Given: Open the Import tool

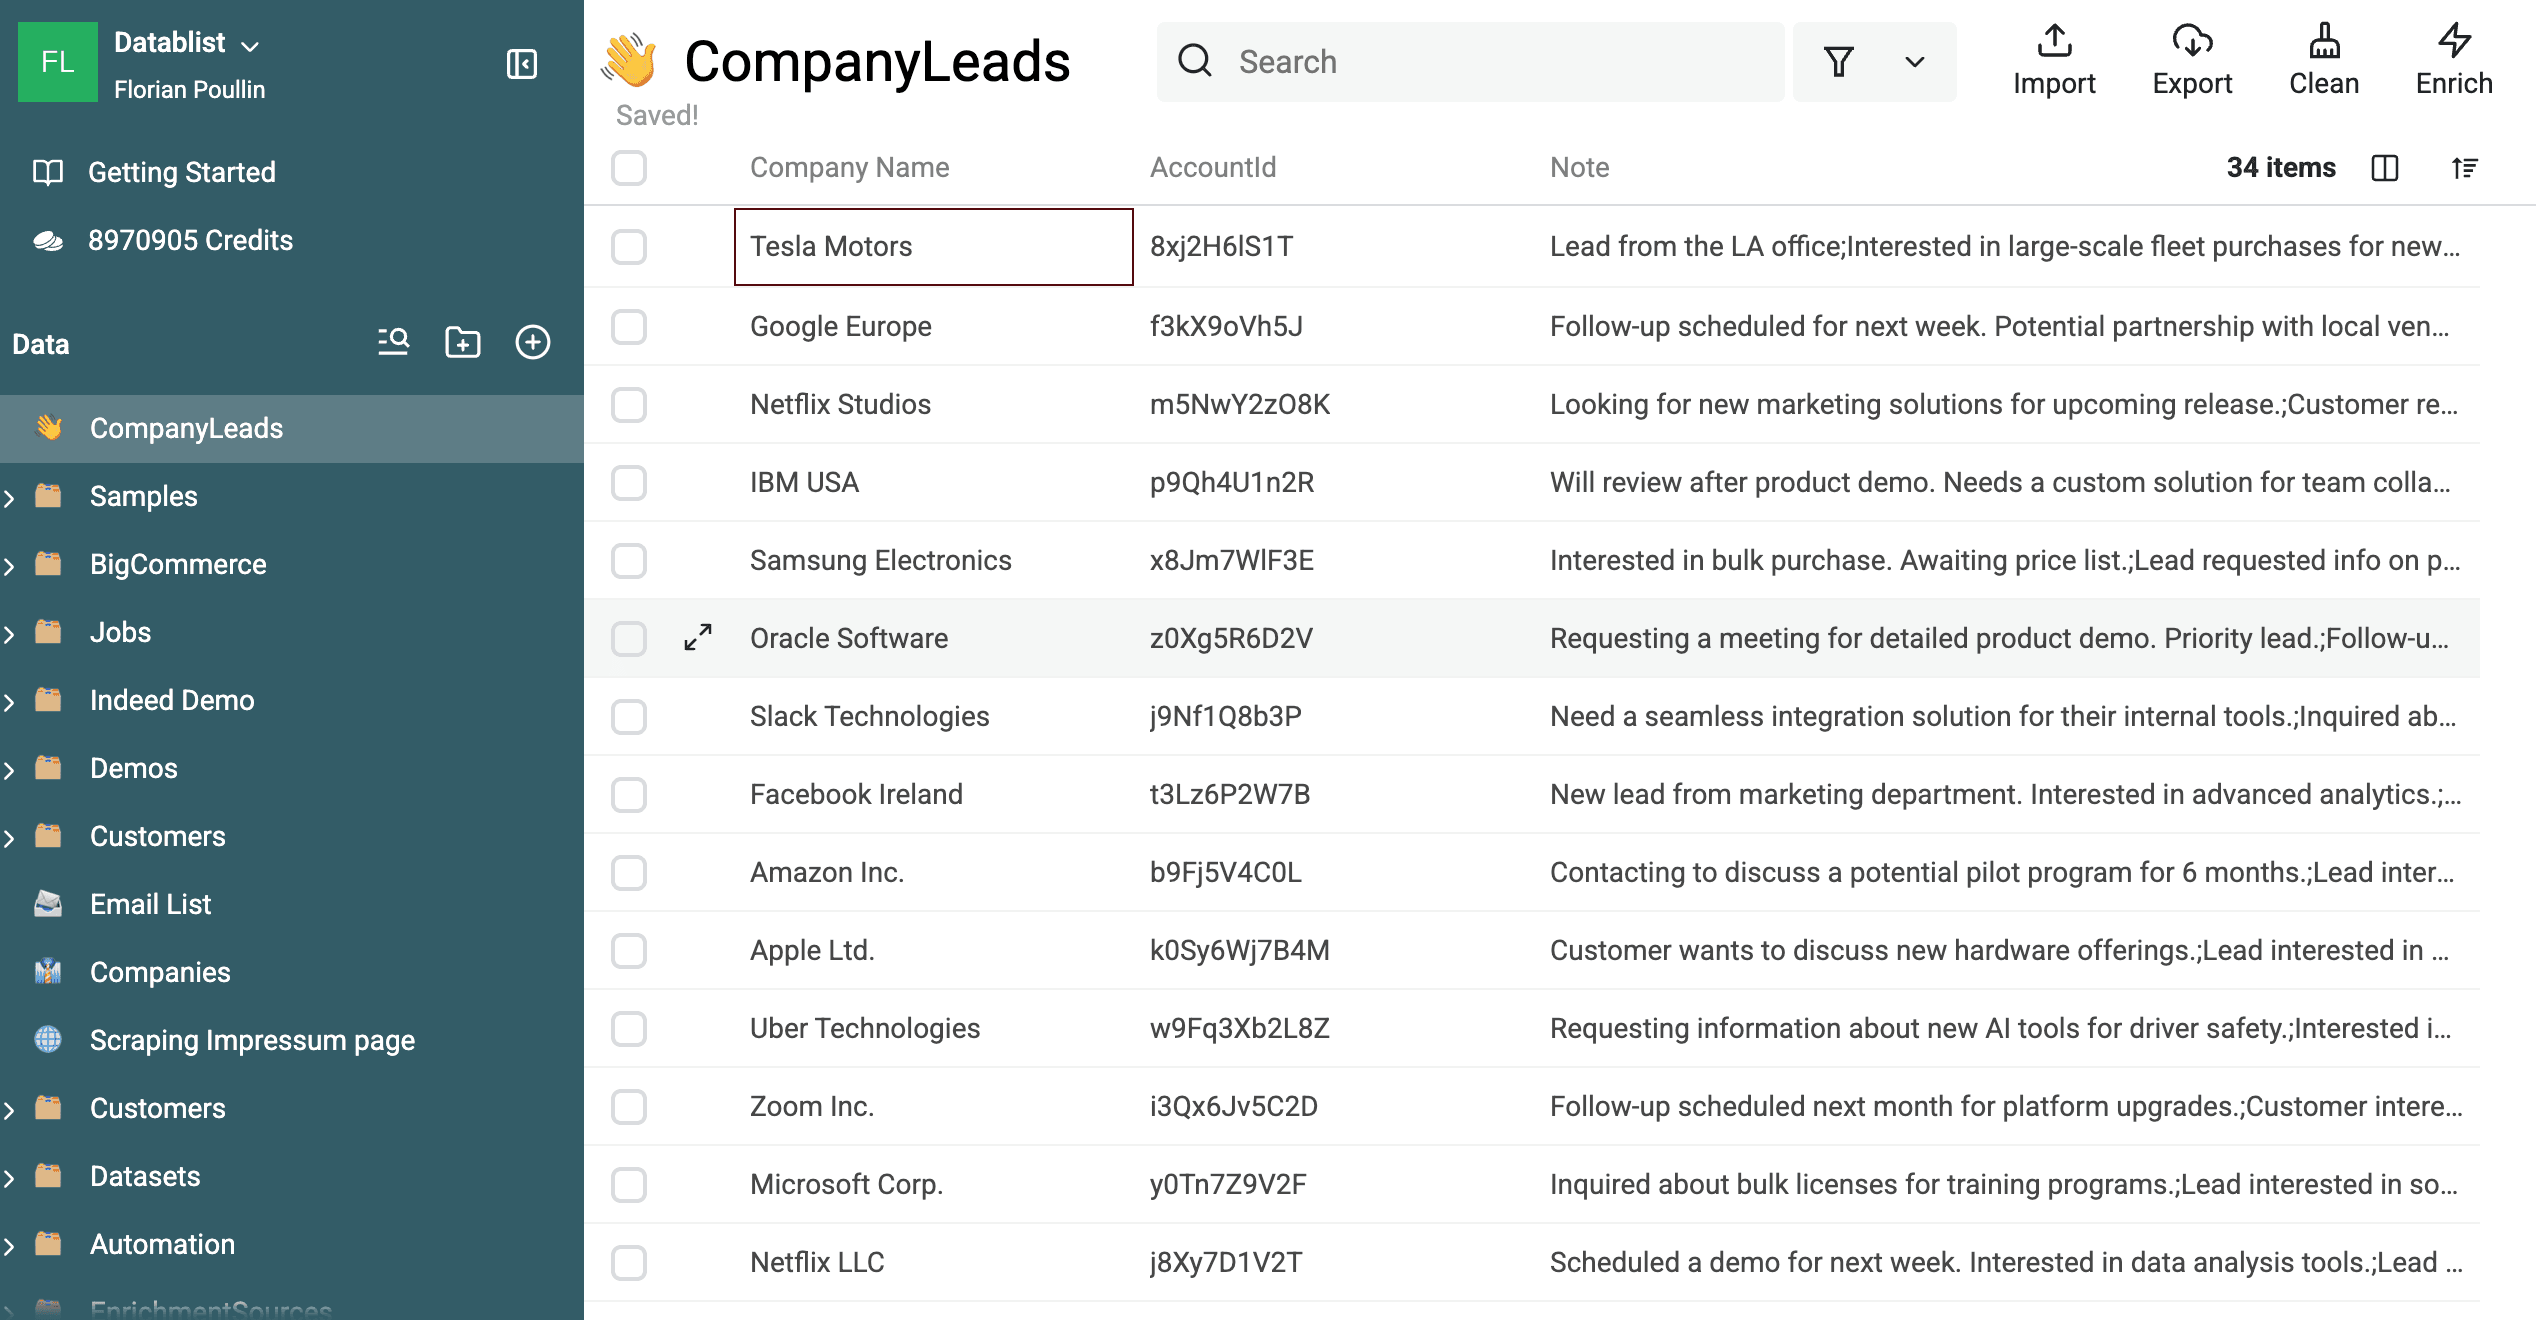Looking at the screenshot, I should point(2054,60).
